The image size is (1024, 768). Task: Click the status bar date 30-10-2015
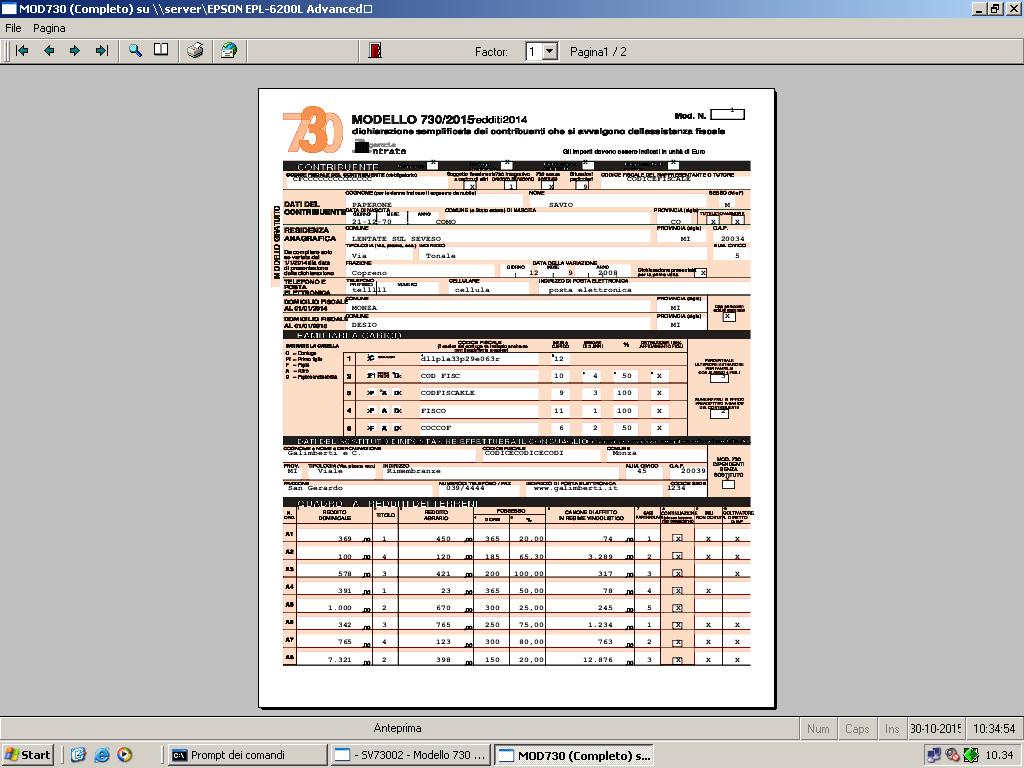[x=936, y=728]
